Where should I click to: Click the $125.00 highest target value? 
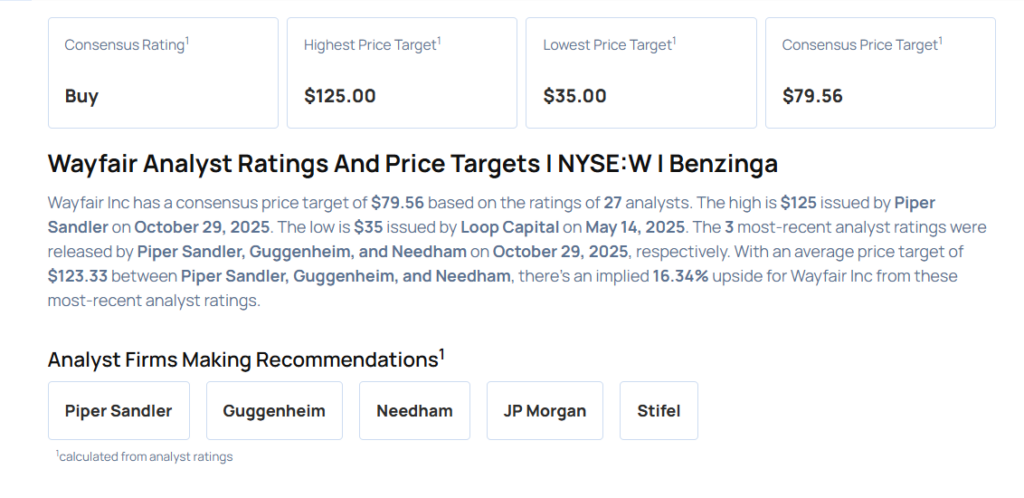tap(340, 96)
